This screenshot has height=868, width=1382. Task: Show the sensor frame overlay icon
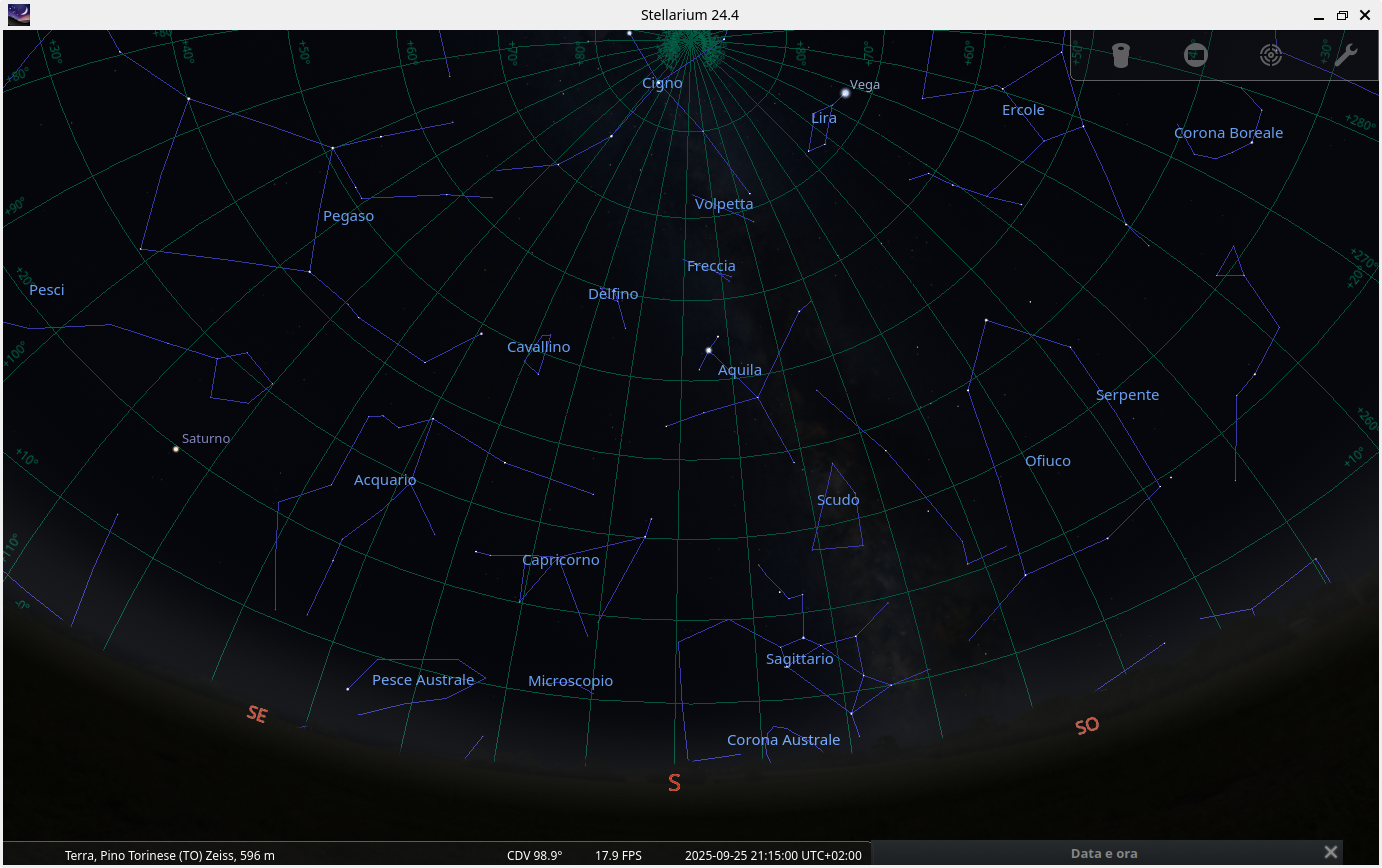(1196, 55)
